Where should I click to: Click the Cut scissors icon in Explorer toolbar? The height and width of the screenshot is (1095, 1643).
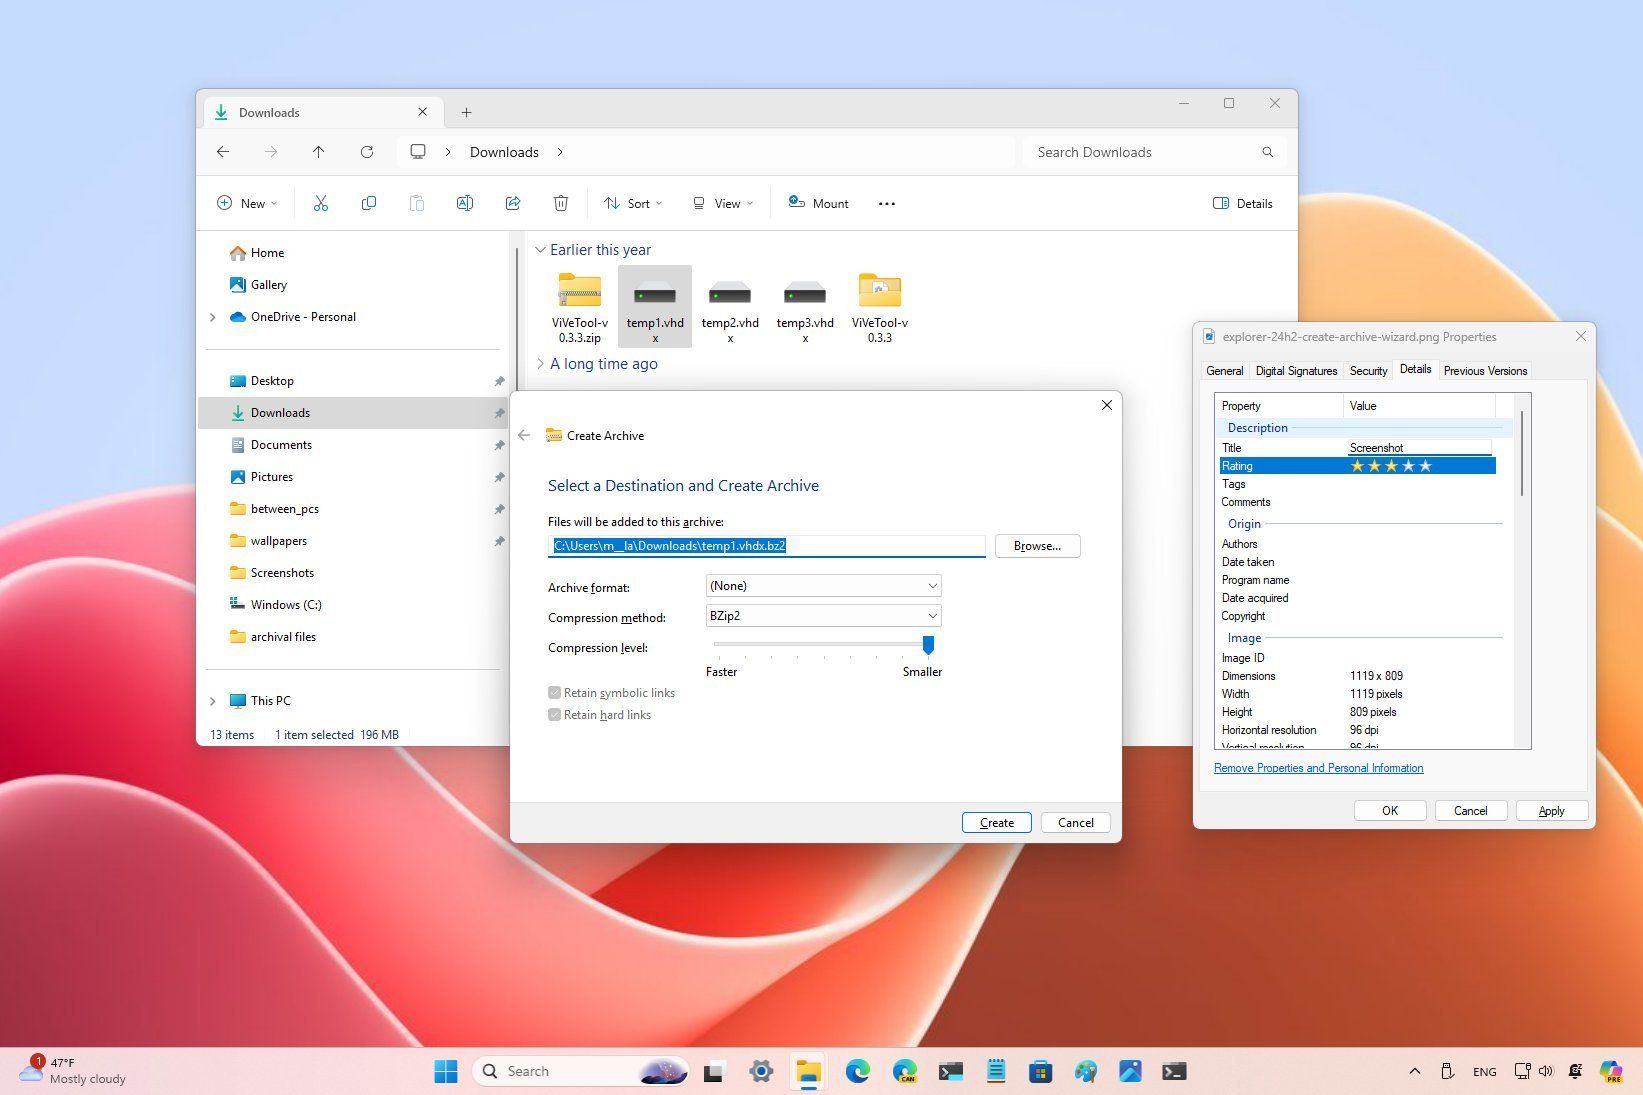tap(320, 203)
